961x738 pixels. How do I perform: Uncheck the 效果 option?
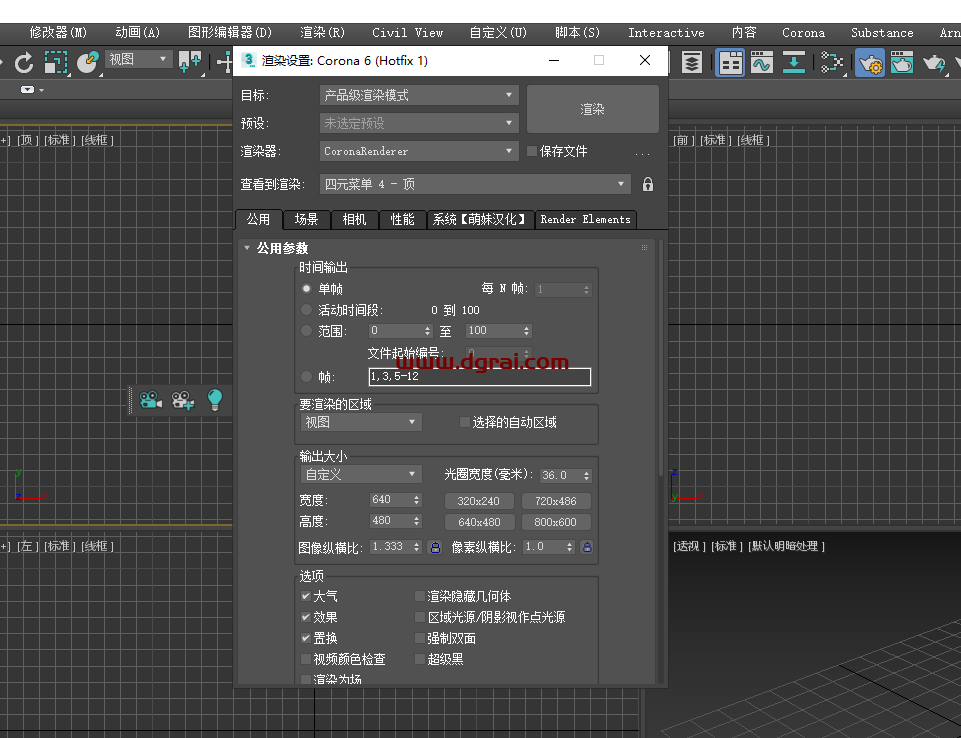tap(305, 617)
